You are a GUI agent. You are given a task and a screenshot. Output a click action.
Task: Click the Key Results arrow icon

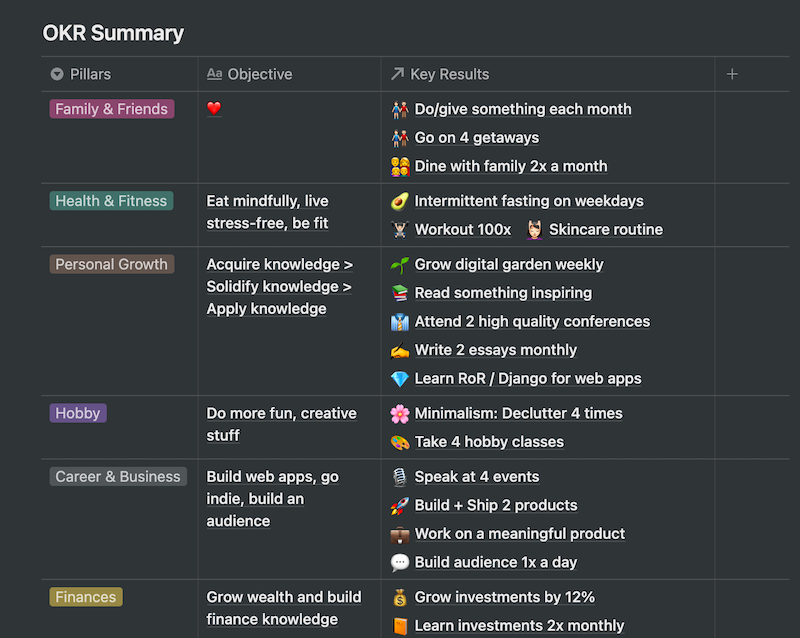[397, 74]
